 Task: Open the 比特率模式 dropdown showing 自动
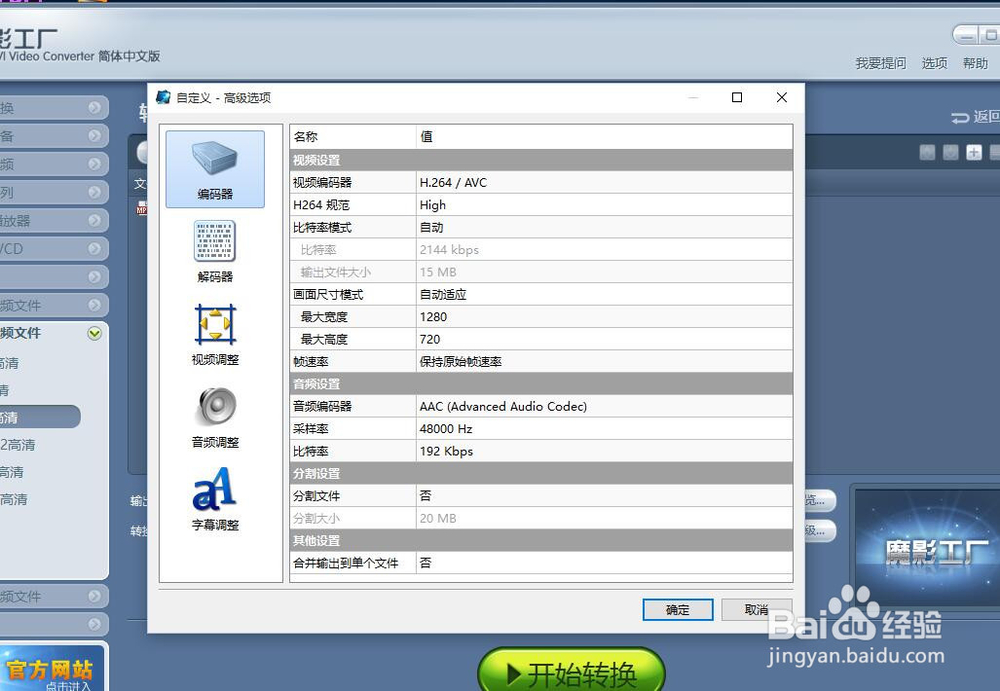pyautogui.click(x=500, y=227)
